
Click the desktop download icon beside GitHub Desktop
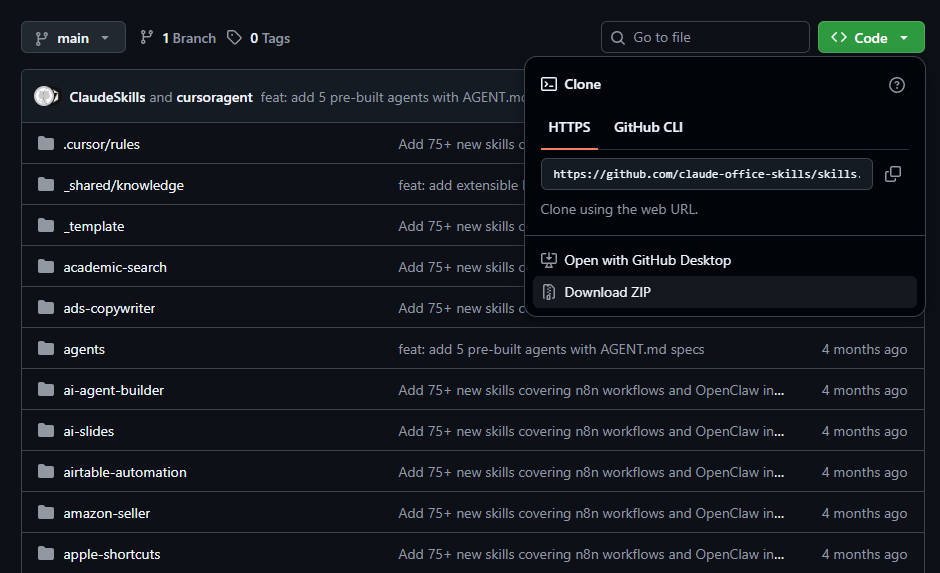pyautogui.click(x=549, y=260)
